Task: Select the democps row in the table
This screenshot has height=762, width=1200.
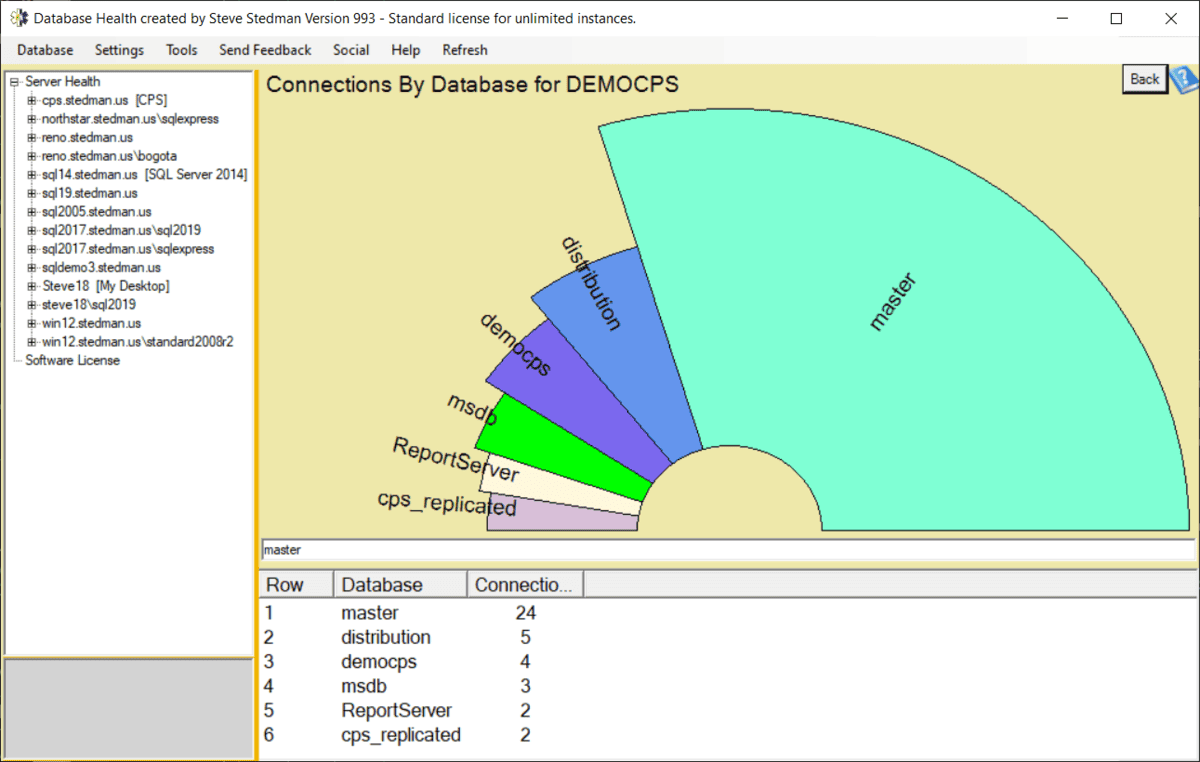Action: 379,662
